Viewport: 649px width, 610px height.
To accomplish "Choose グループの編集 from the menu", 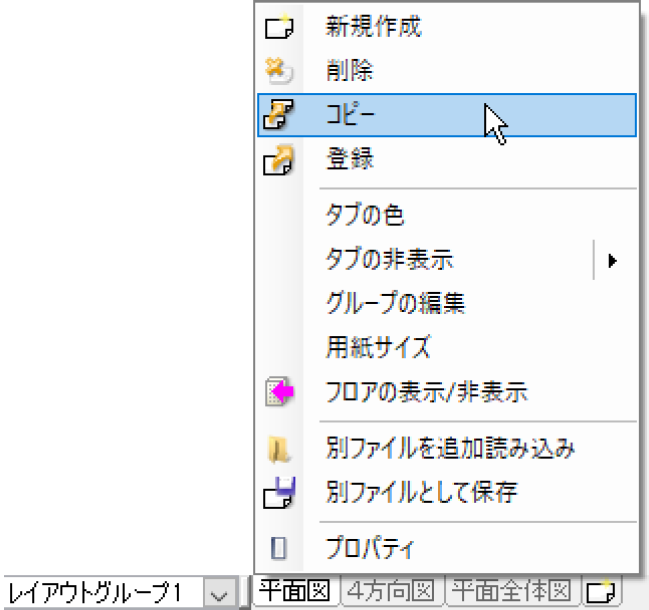I will tap(446, 303).
